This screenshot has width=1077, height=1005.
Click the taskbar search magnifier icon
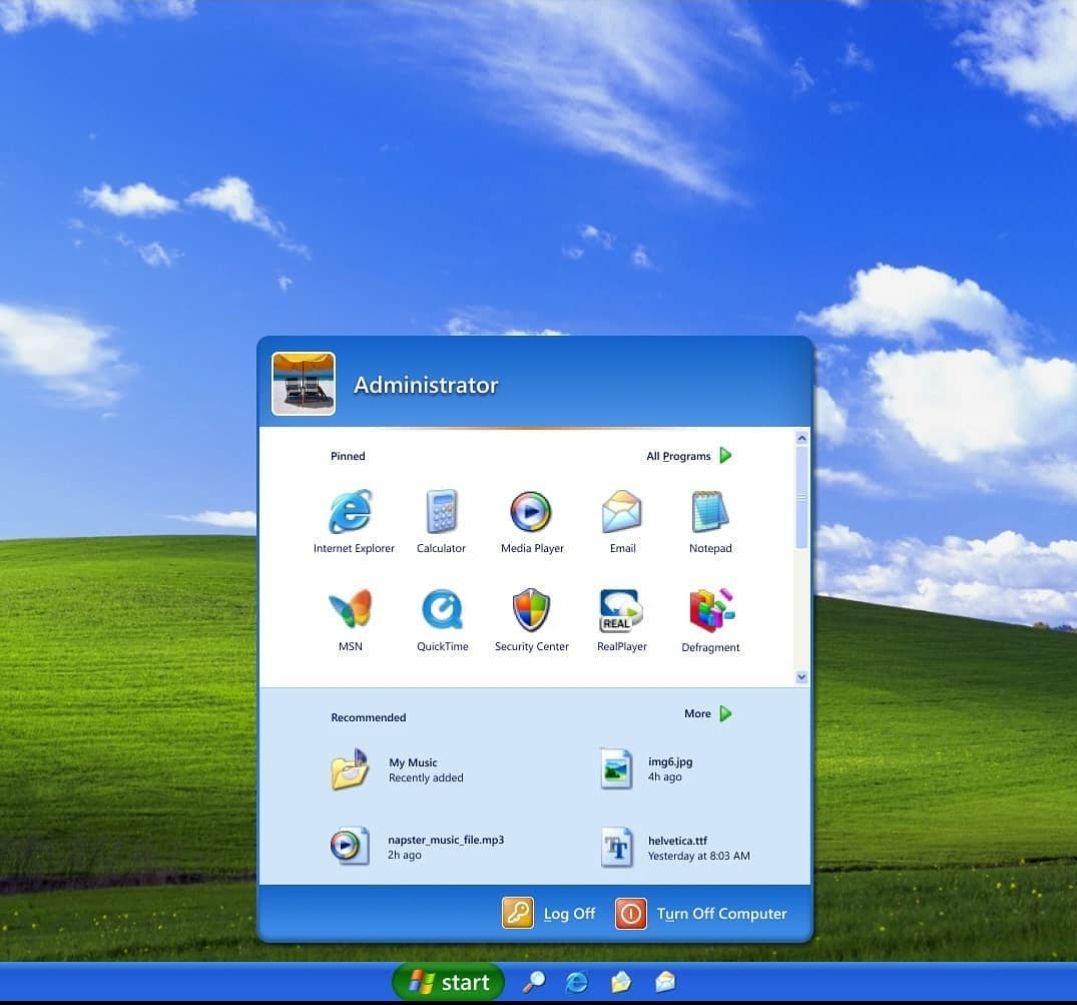[x=534, y=982]
